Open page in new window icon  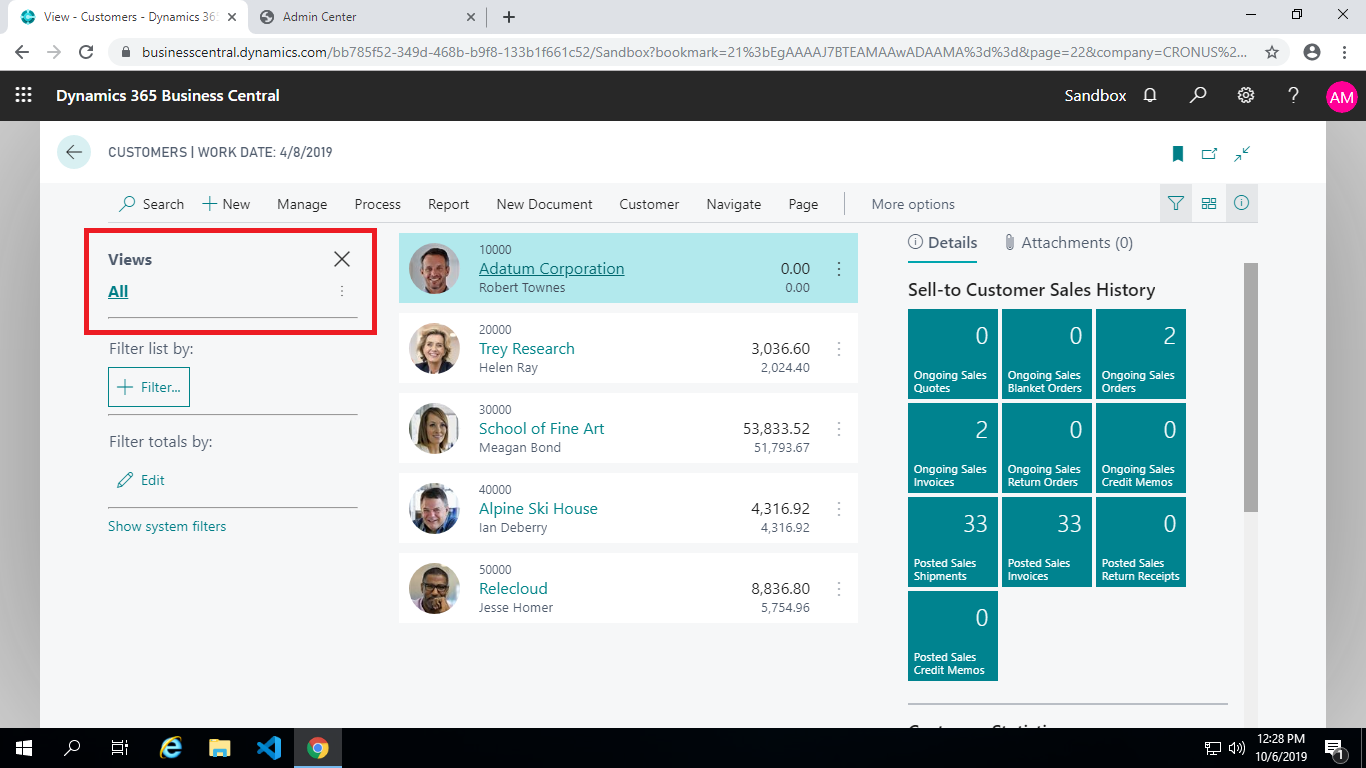tap(1210, 153)
